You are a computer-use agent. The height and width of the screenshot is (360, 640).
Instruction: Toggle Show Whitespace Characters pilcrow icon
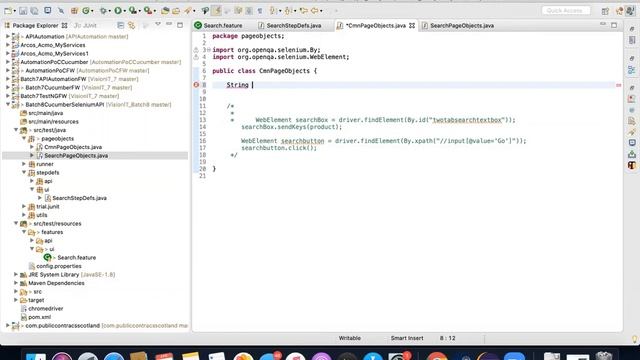[260, 11]
